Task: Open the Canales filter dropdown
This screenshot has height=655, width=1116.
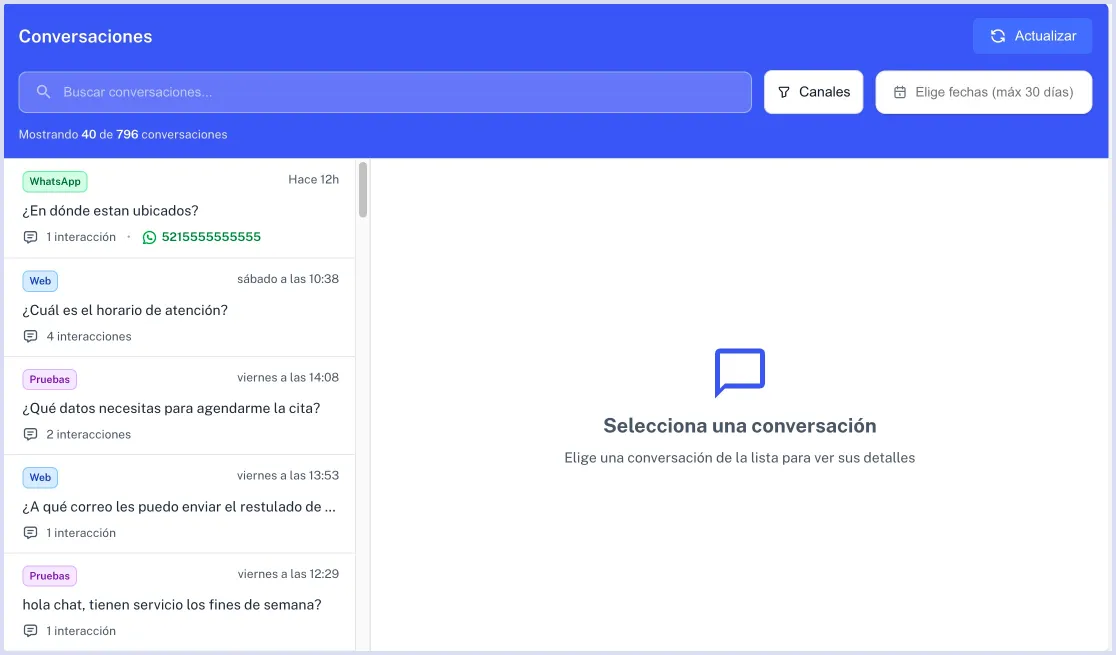Action: [815, 91]
